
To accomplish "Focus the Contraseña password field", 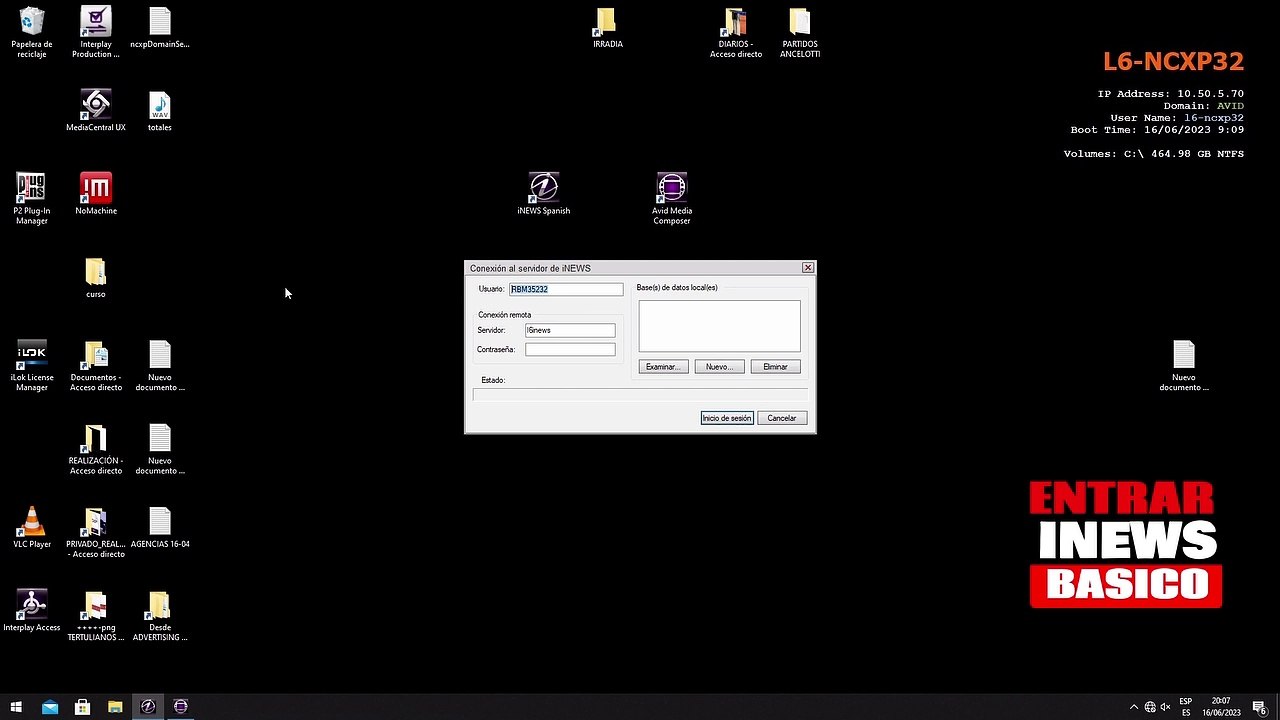I will [x=570, y=349].
